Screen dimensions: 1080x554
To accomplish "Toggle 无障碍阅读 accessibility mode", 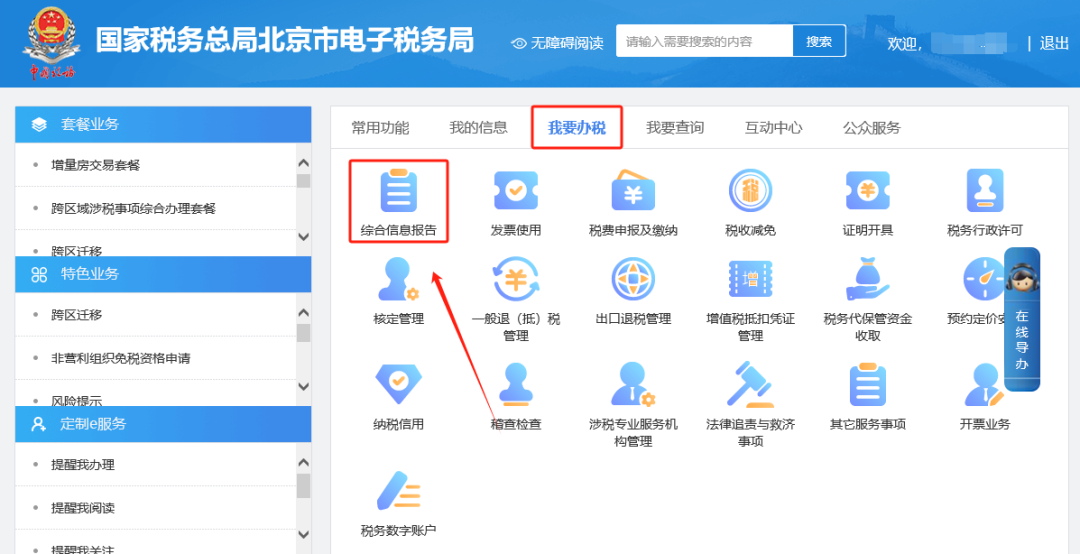I will 557,43.
